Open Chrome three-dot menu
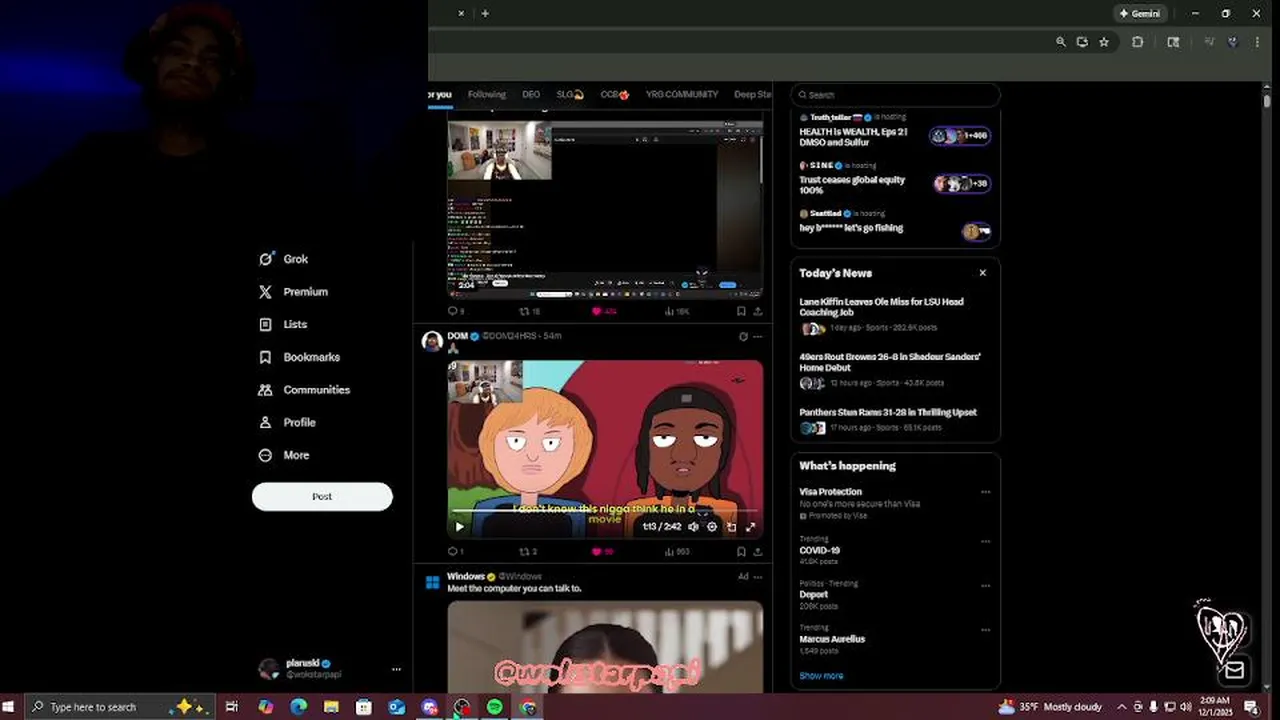 [1257, 42]
